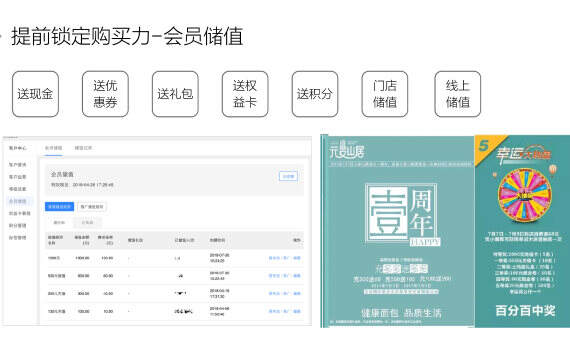Click the 送现金 rounded box

point(35,94)
